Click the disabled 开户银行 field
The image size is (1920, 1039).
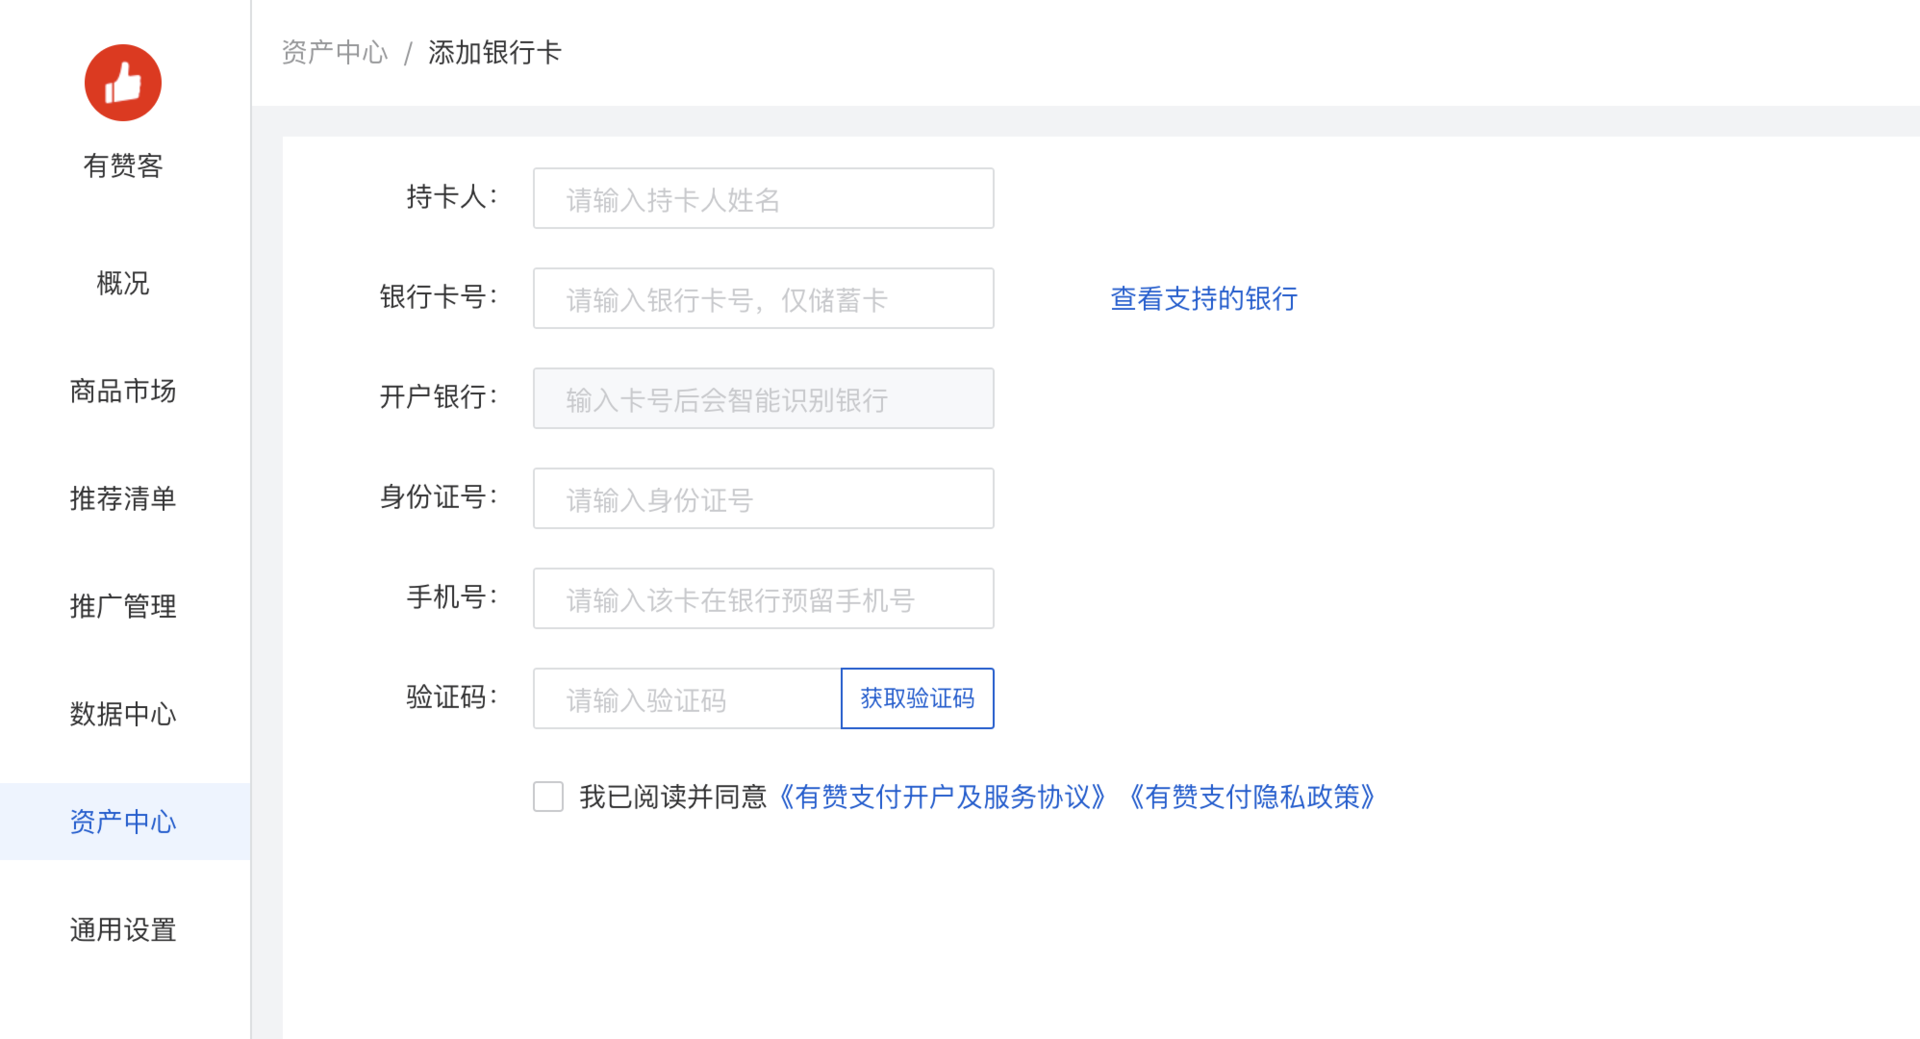[763, 399]
